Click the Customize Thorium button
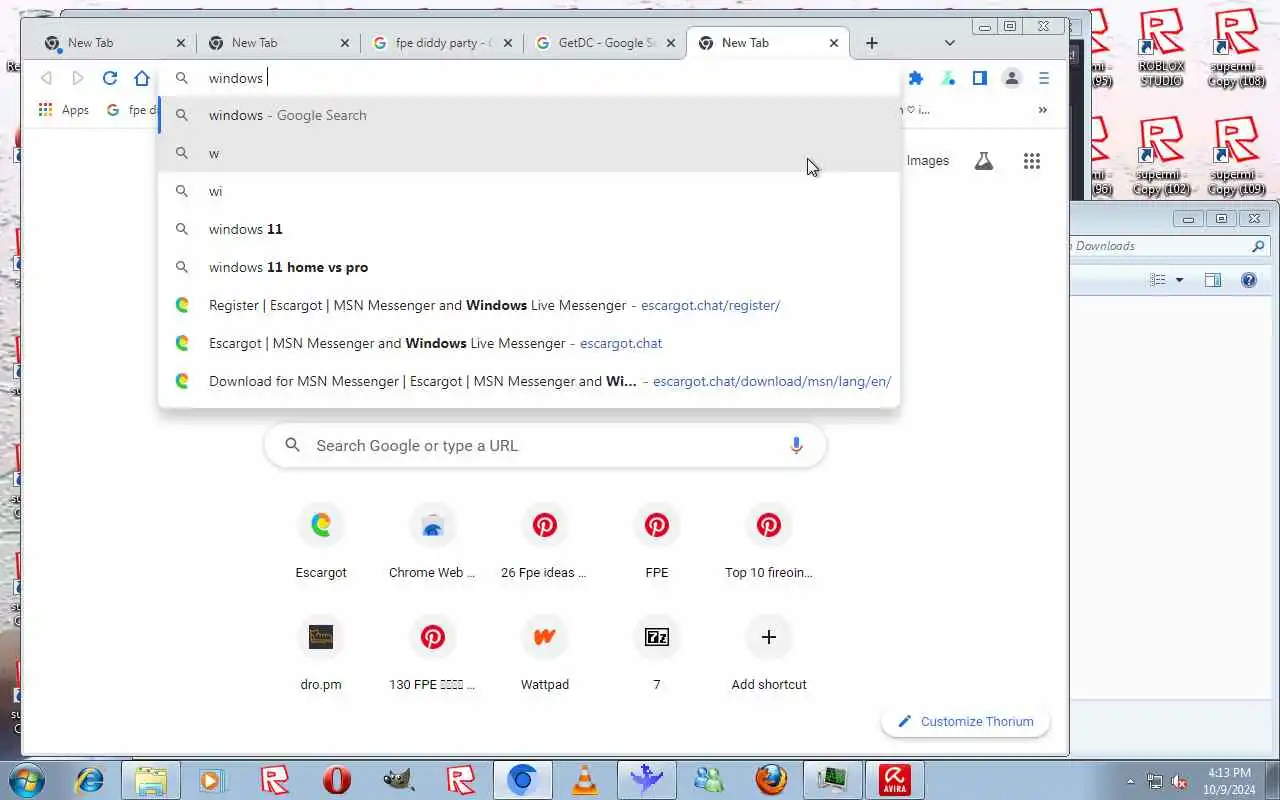 965,721
